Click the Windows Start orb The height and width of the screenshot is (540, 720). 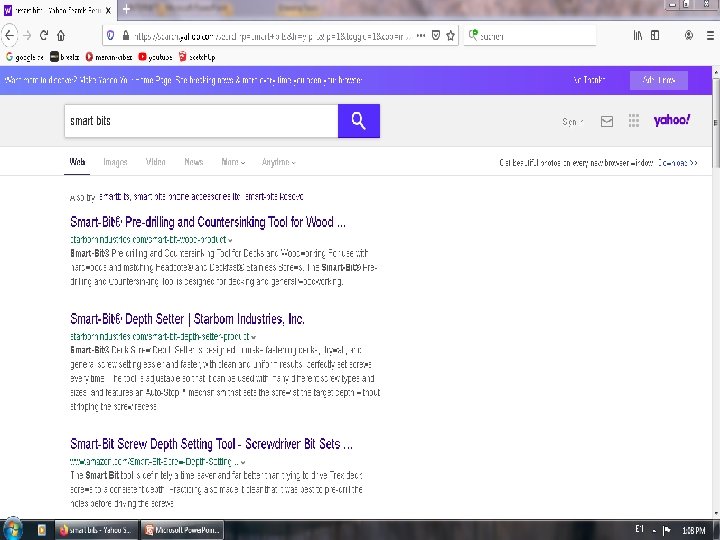[x=12, y=529]
